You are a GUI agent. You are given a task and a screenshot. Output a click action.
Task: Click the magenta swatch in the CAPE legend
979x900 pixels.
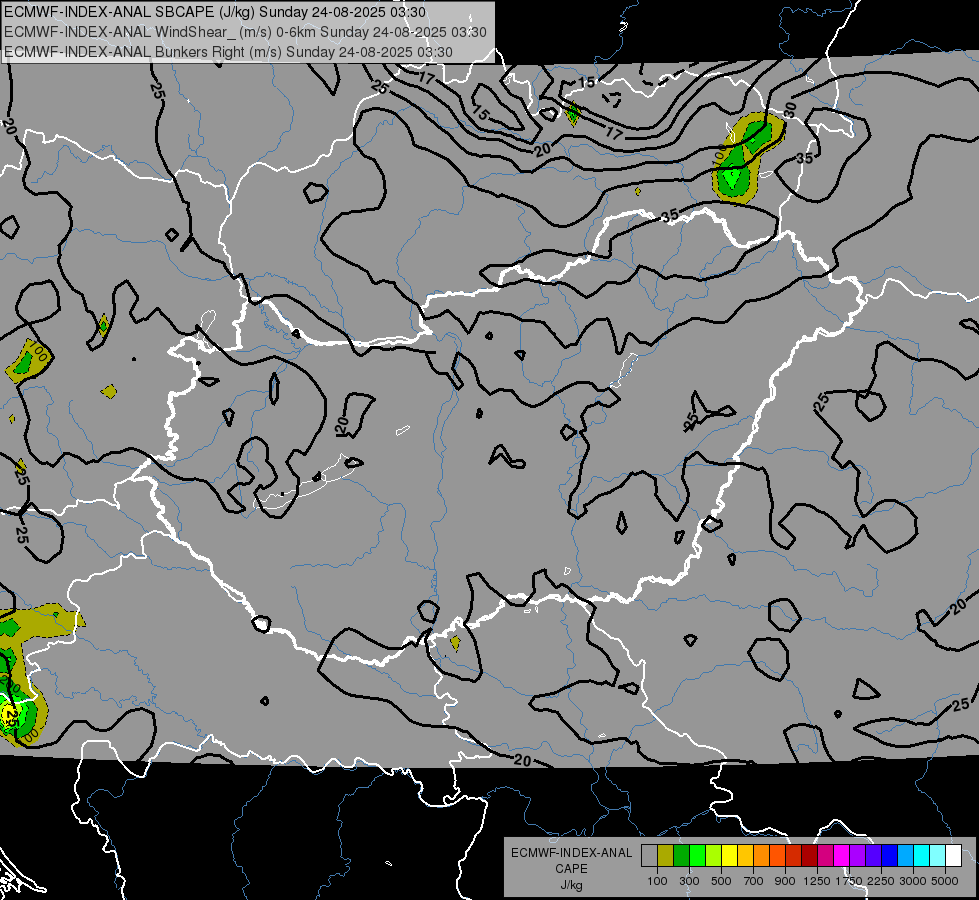coord(842,855)
